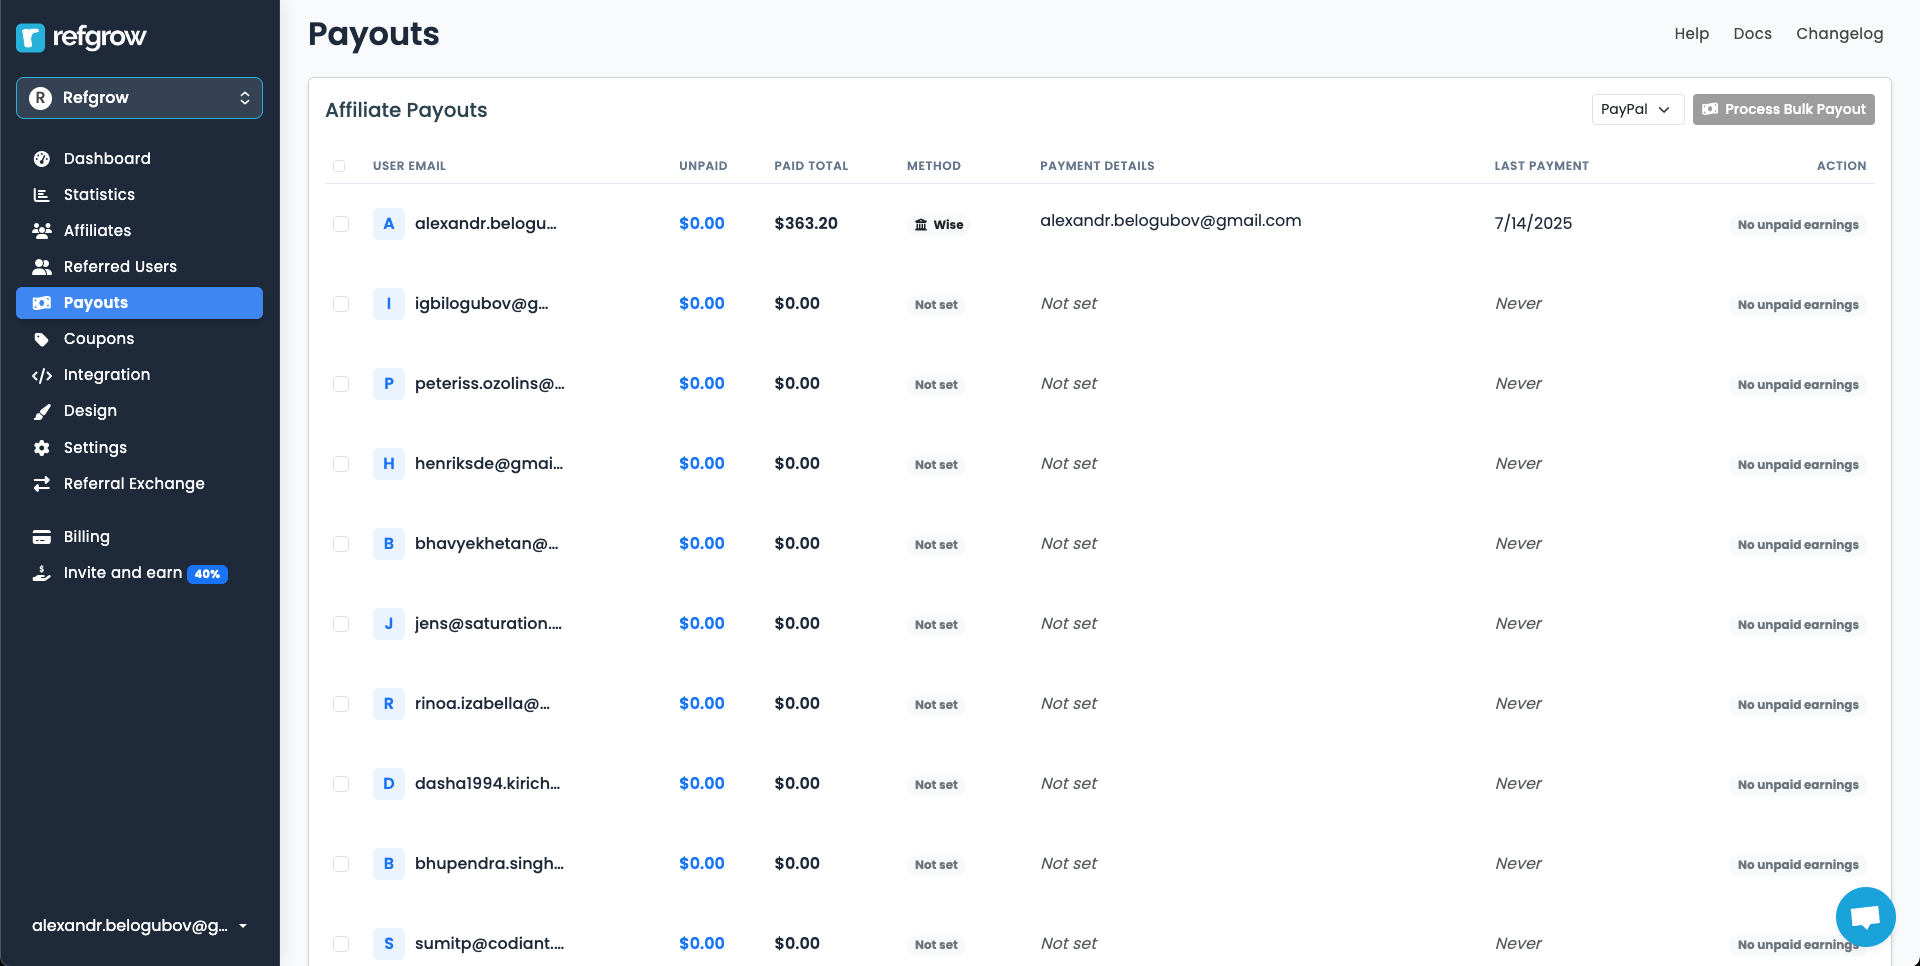
Task: Click the Invite and earn hand icon
Action: (42, 573)
